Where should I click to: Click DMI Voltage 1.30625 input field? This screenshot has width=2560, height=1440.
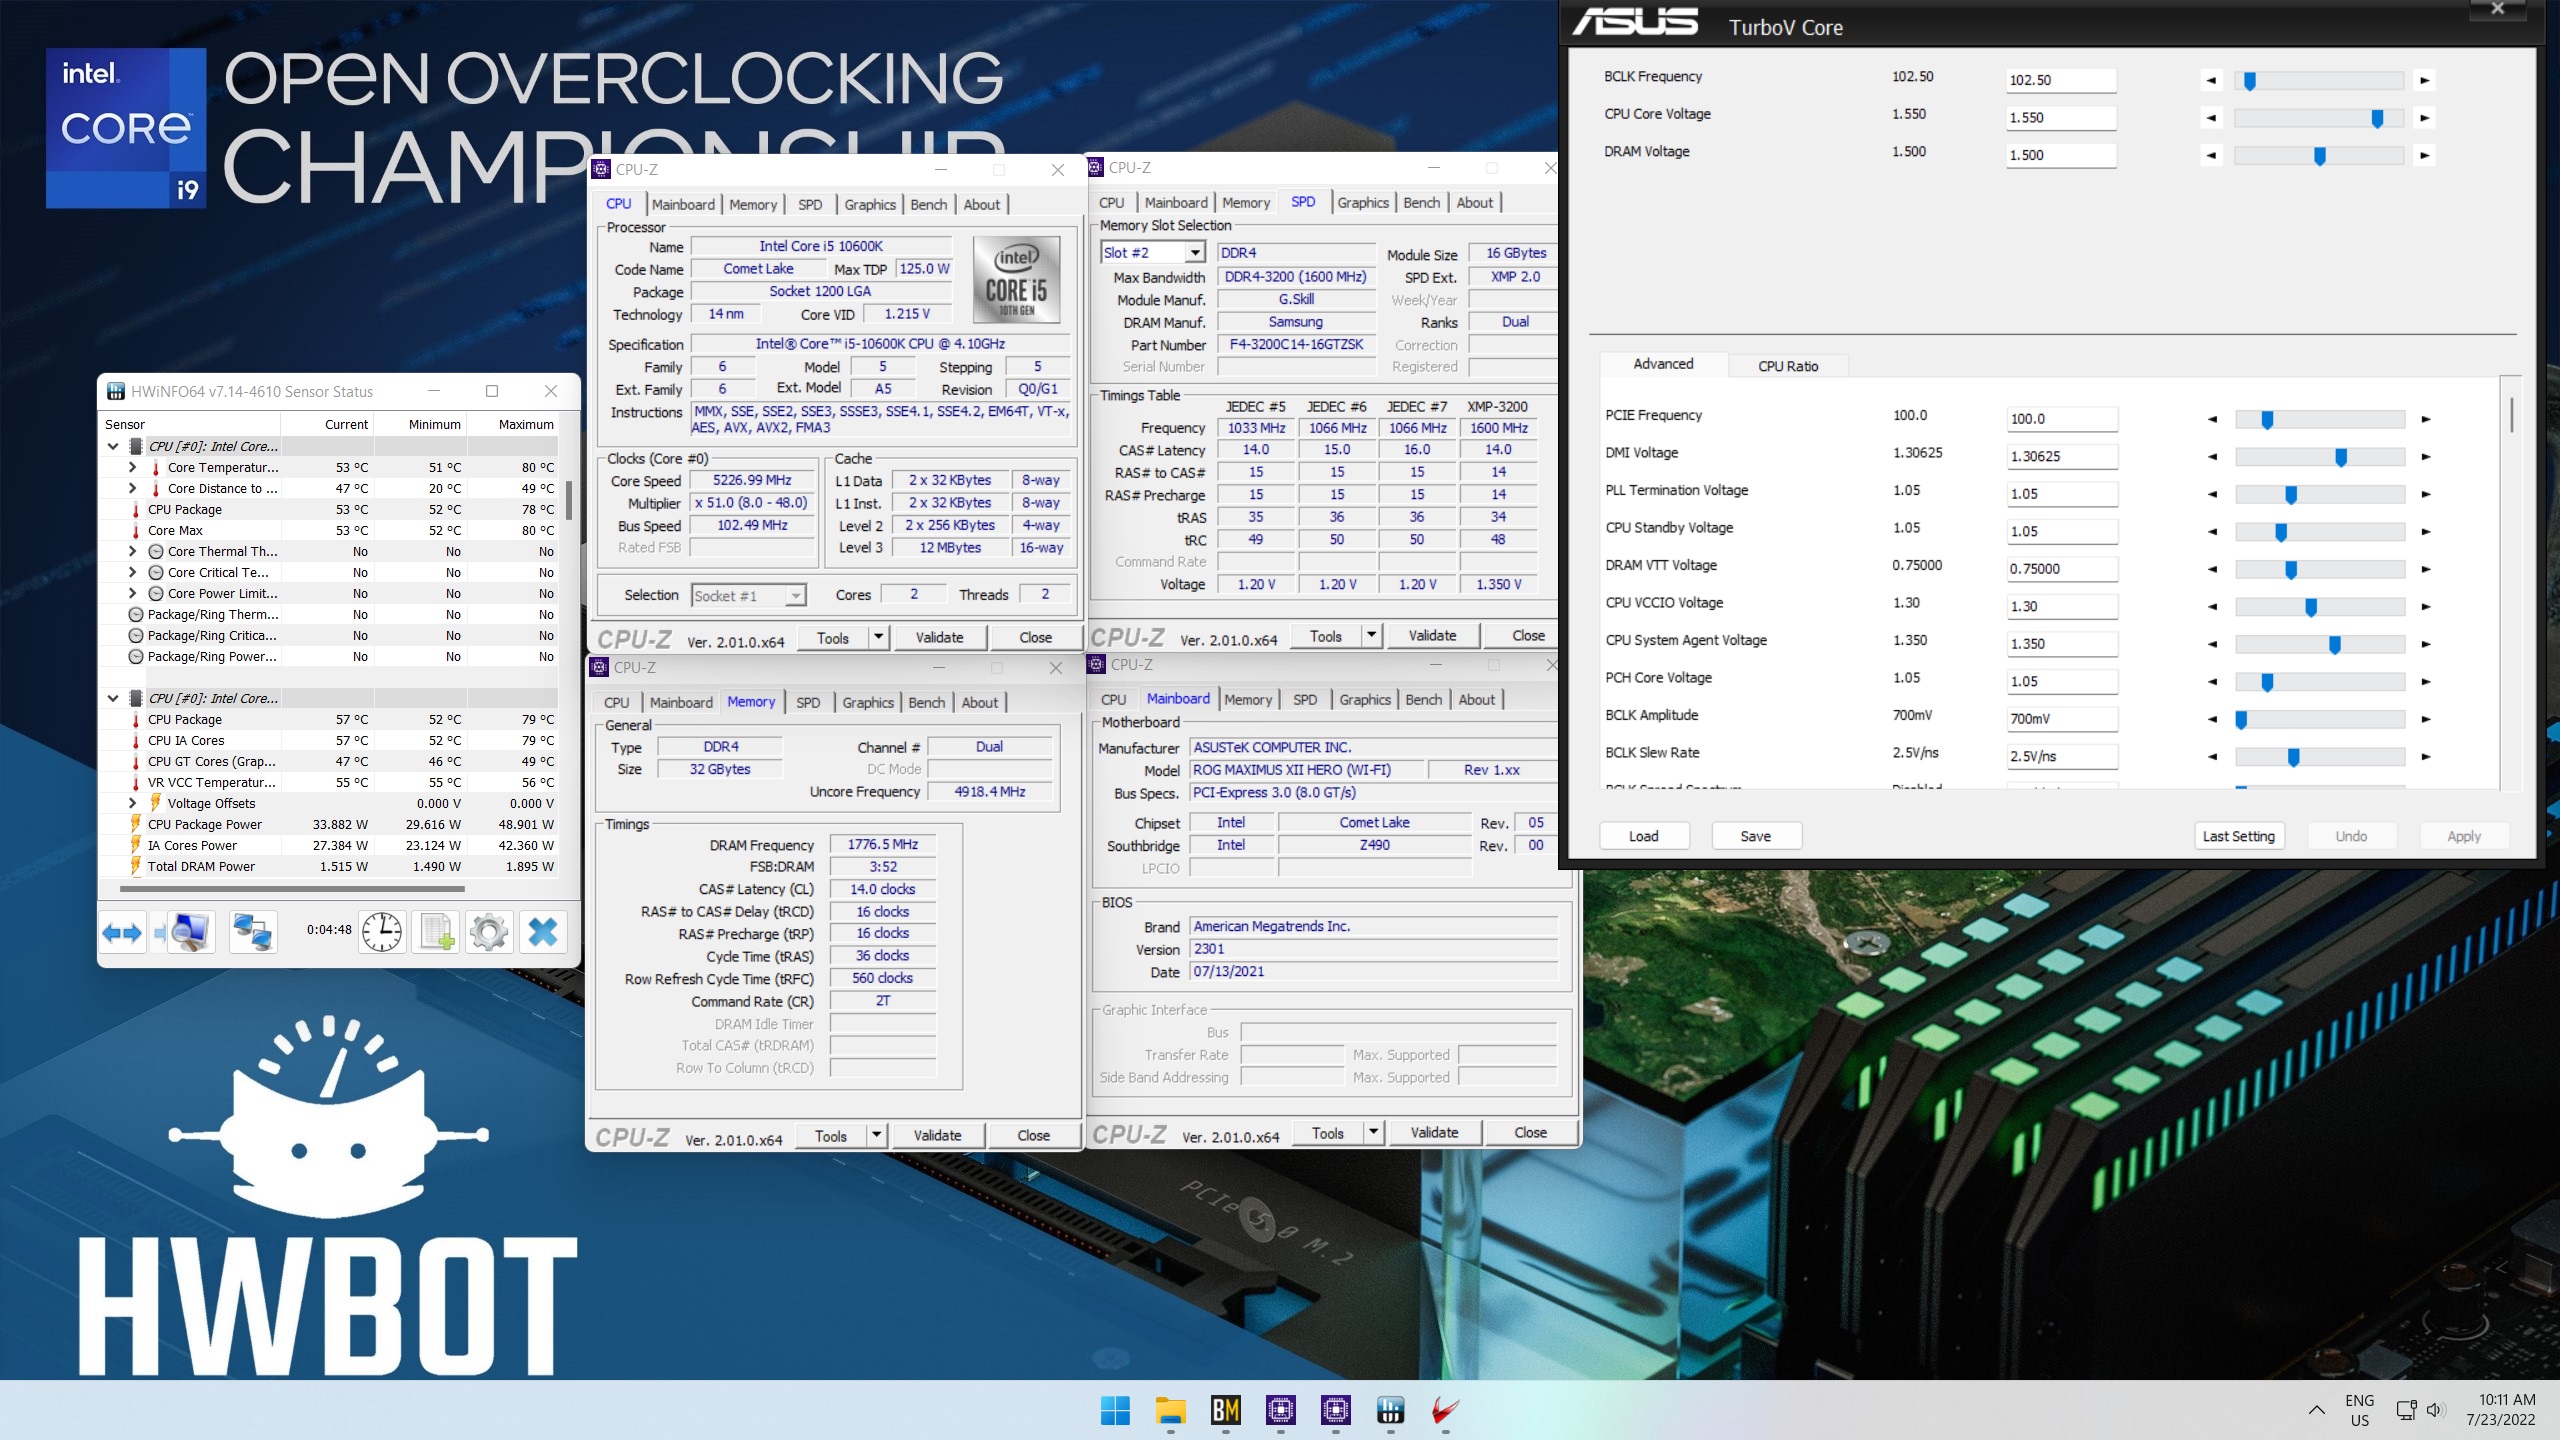coord(2061,457)
